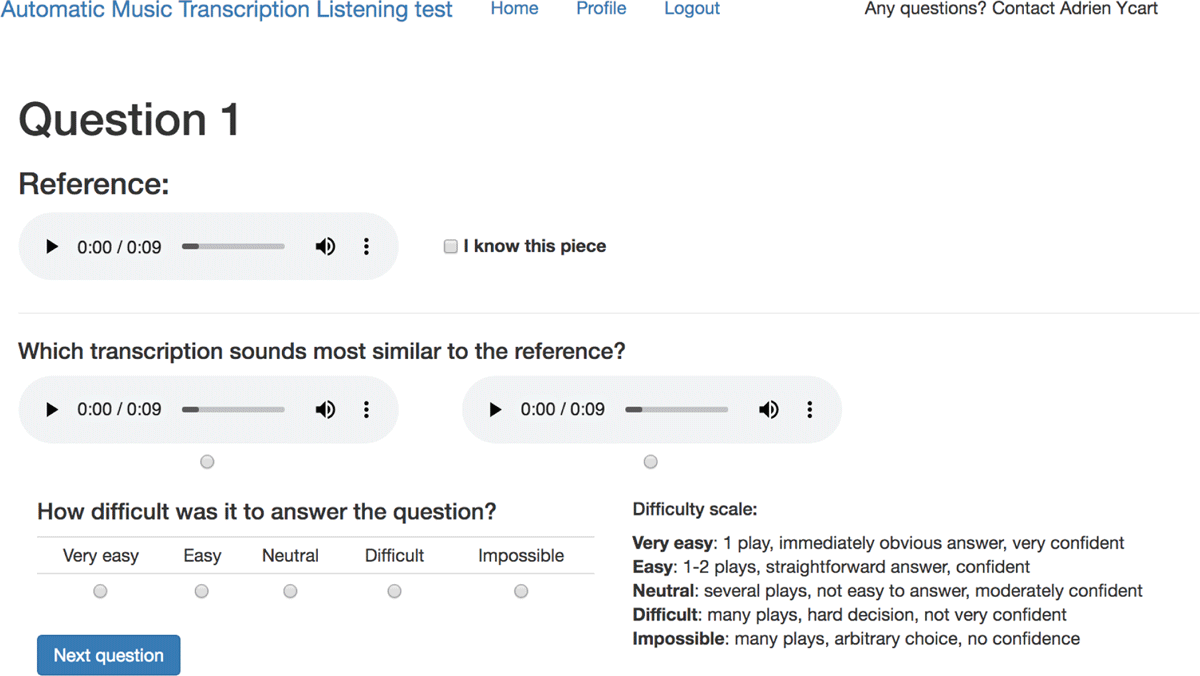Click the Next question button

coord(109,656)
